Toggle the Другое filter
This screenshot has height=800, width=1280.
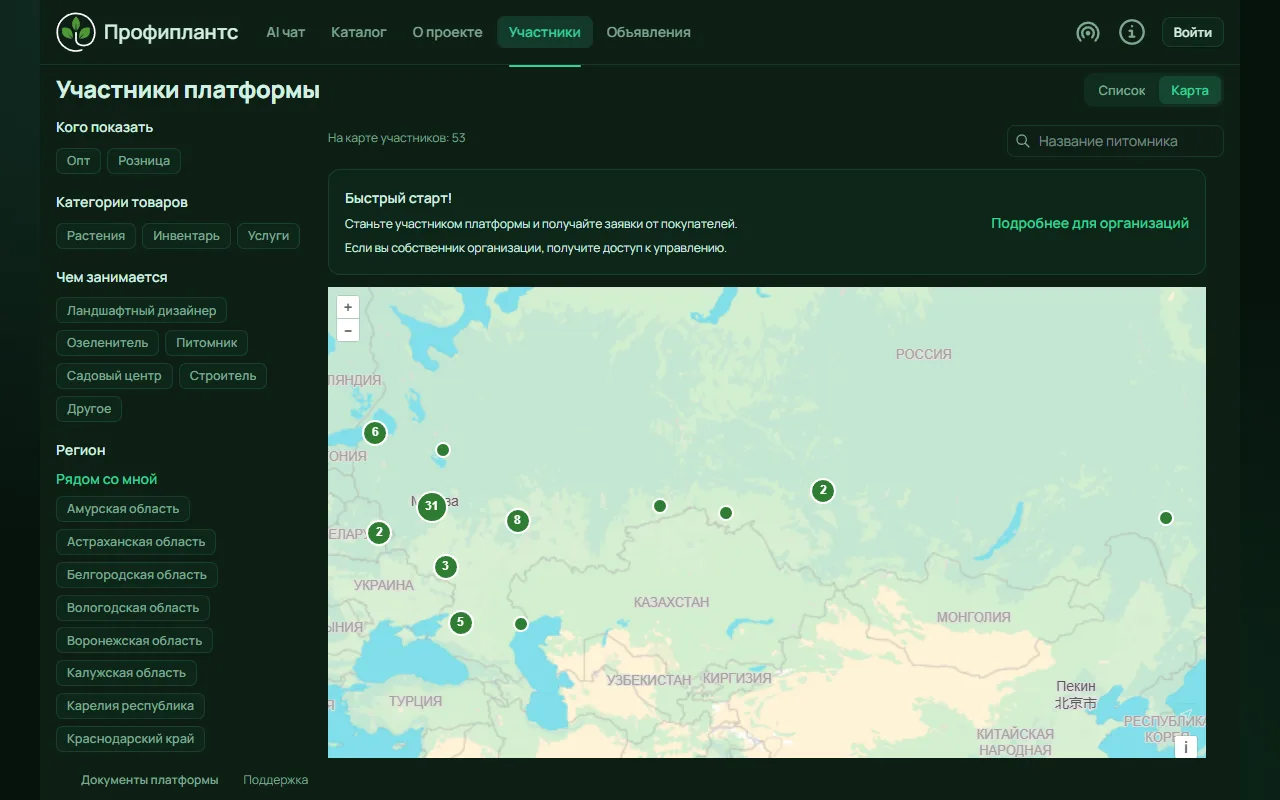tap(89, 409)
